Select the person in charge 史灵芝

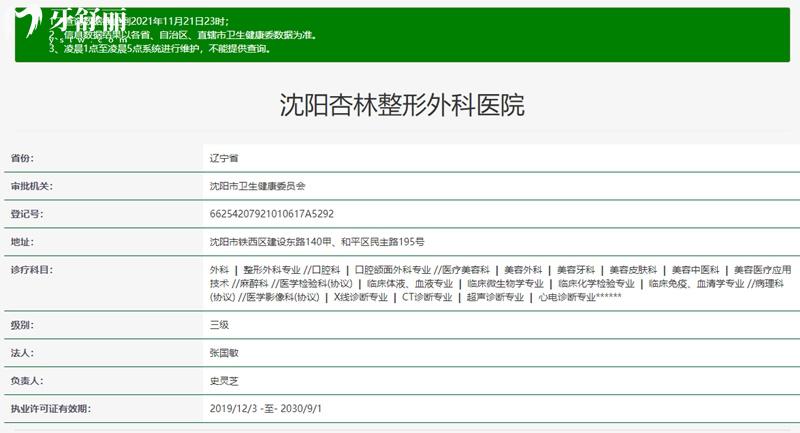pyautogui.click(x=224, y=381)
